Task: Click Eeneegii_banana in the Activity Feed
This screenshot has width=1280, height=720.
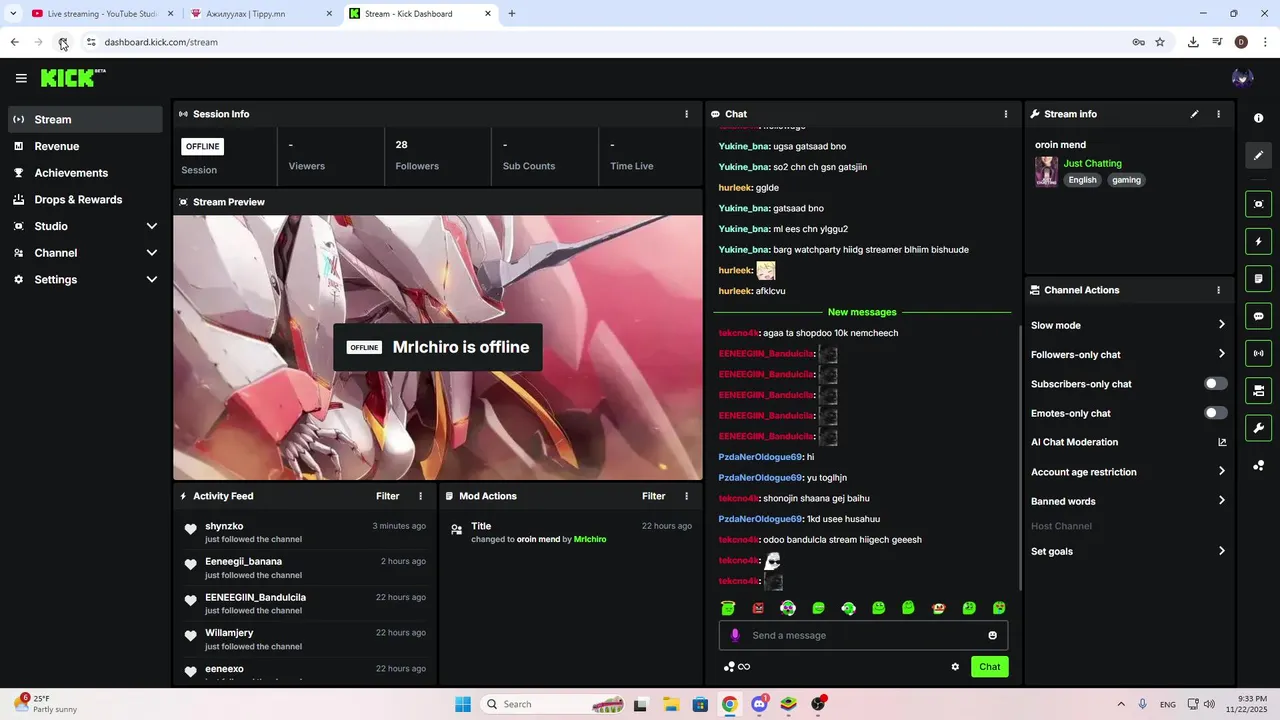Action: coord(243,562)
